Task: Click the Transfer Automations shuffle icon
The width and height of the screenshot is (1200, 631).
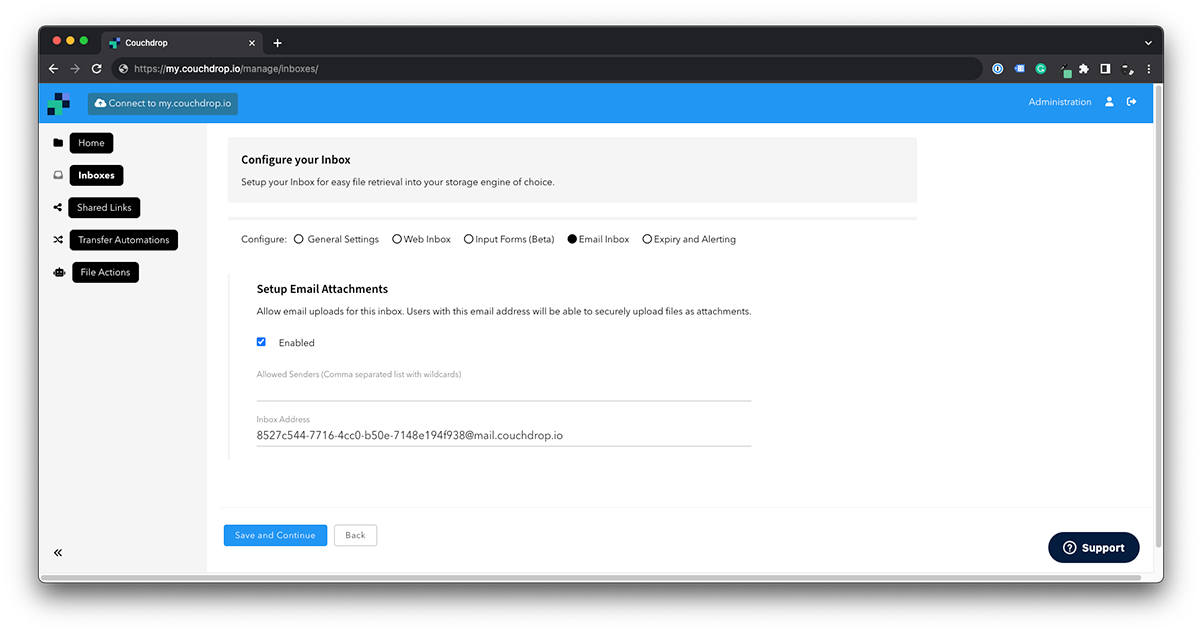Action: pos(59,240)
